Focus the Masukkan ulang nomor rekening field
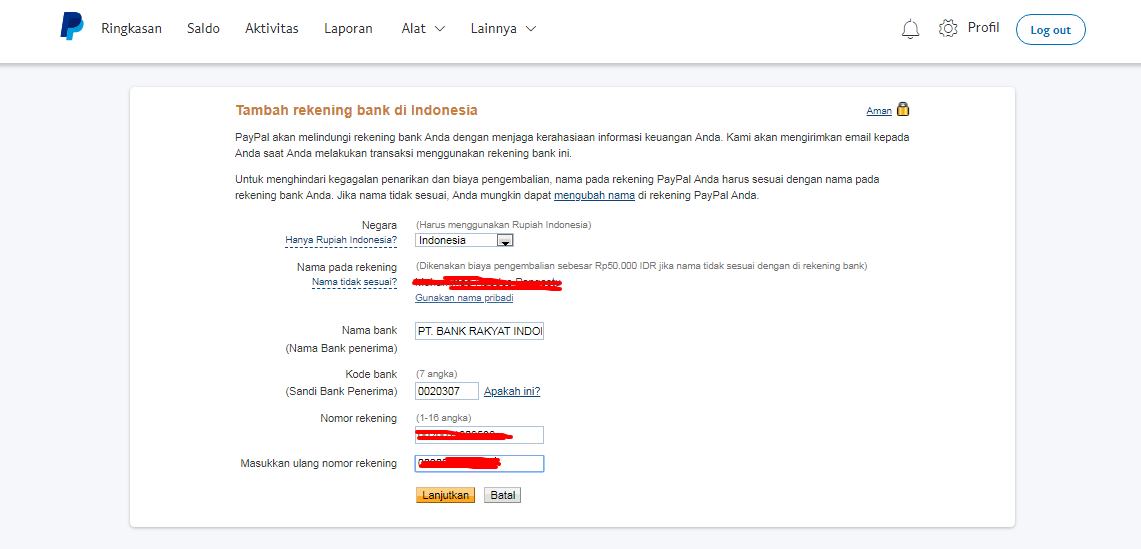The width and height of the screenshot is (1141, 549). pos(480,464)
